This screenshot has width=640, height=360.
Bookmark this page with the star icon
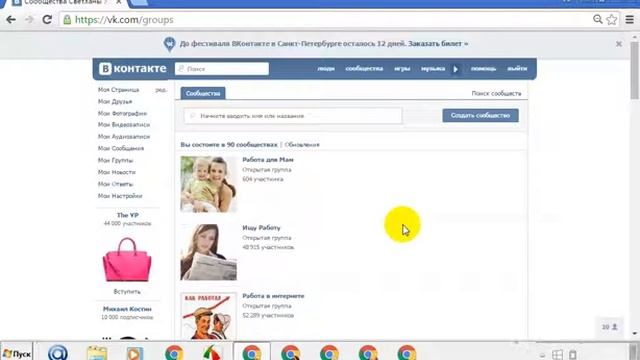[611, 20]
